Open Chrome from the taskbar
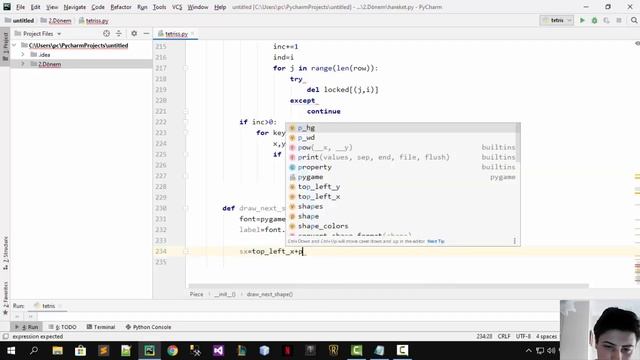The height and width of the screenshot is (360, 640). coord(172,351)
